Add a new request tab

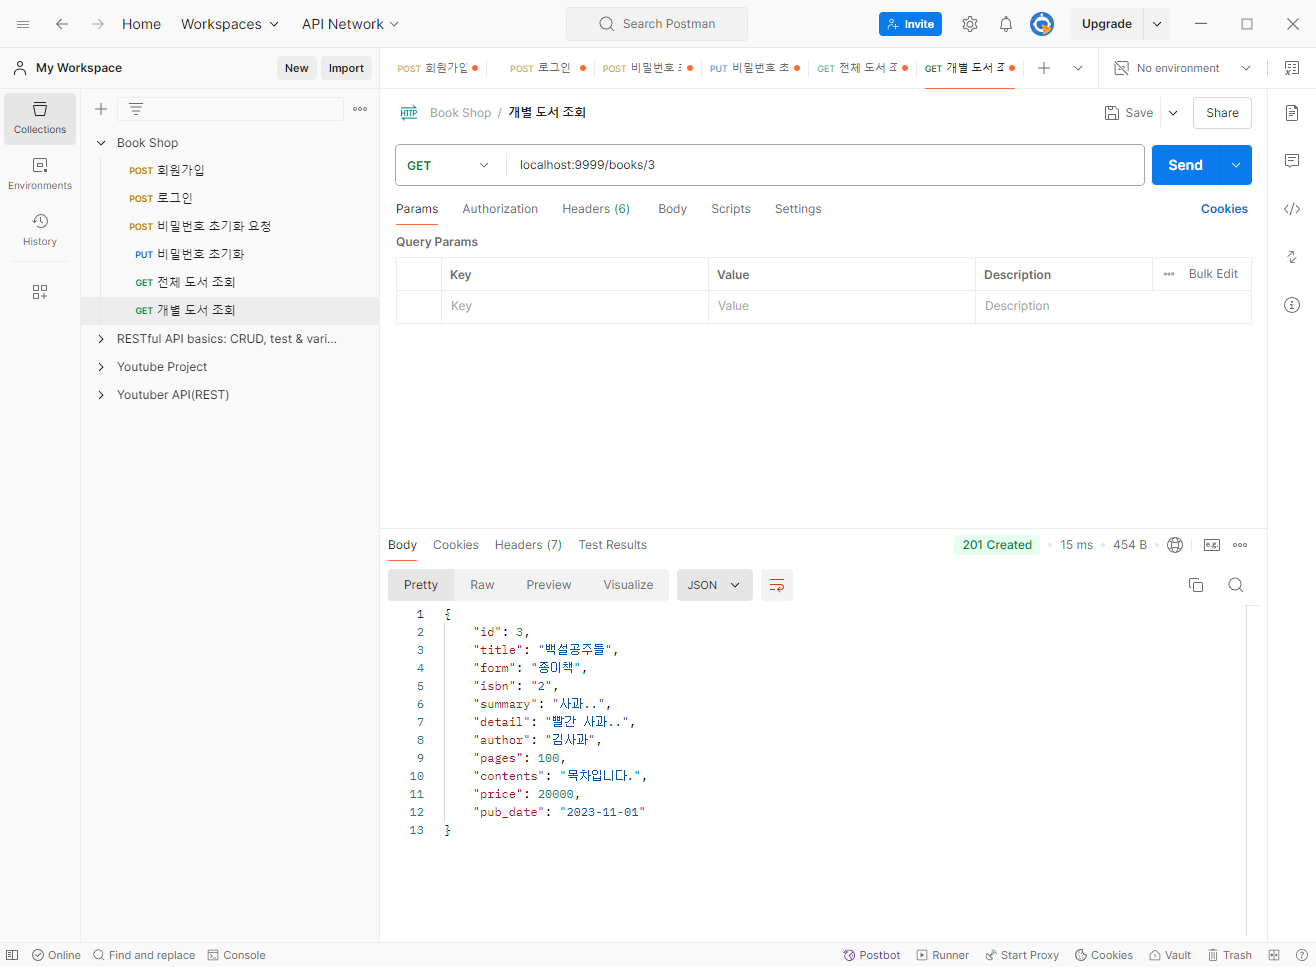point(1044,68)
